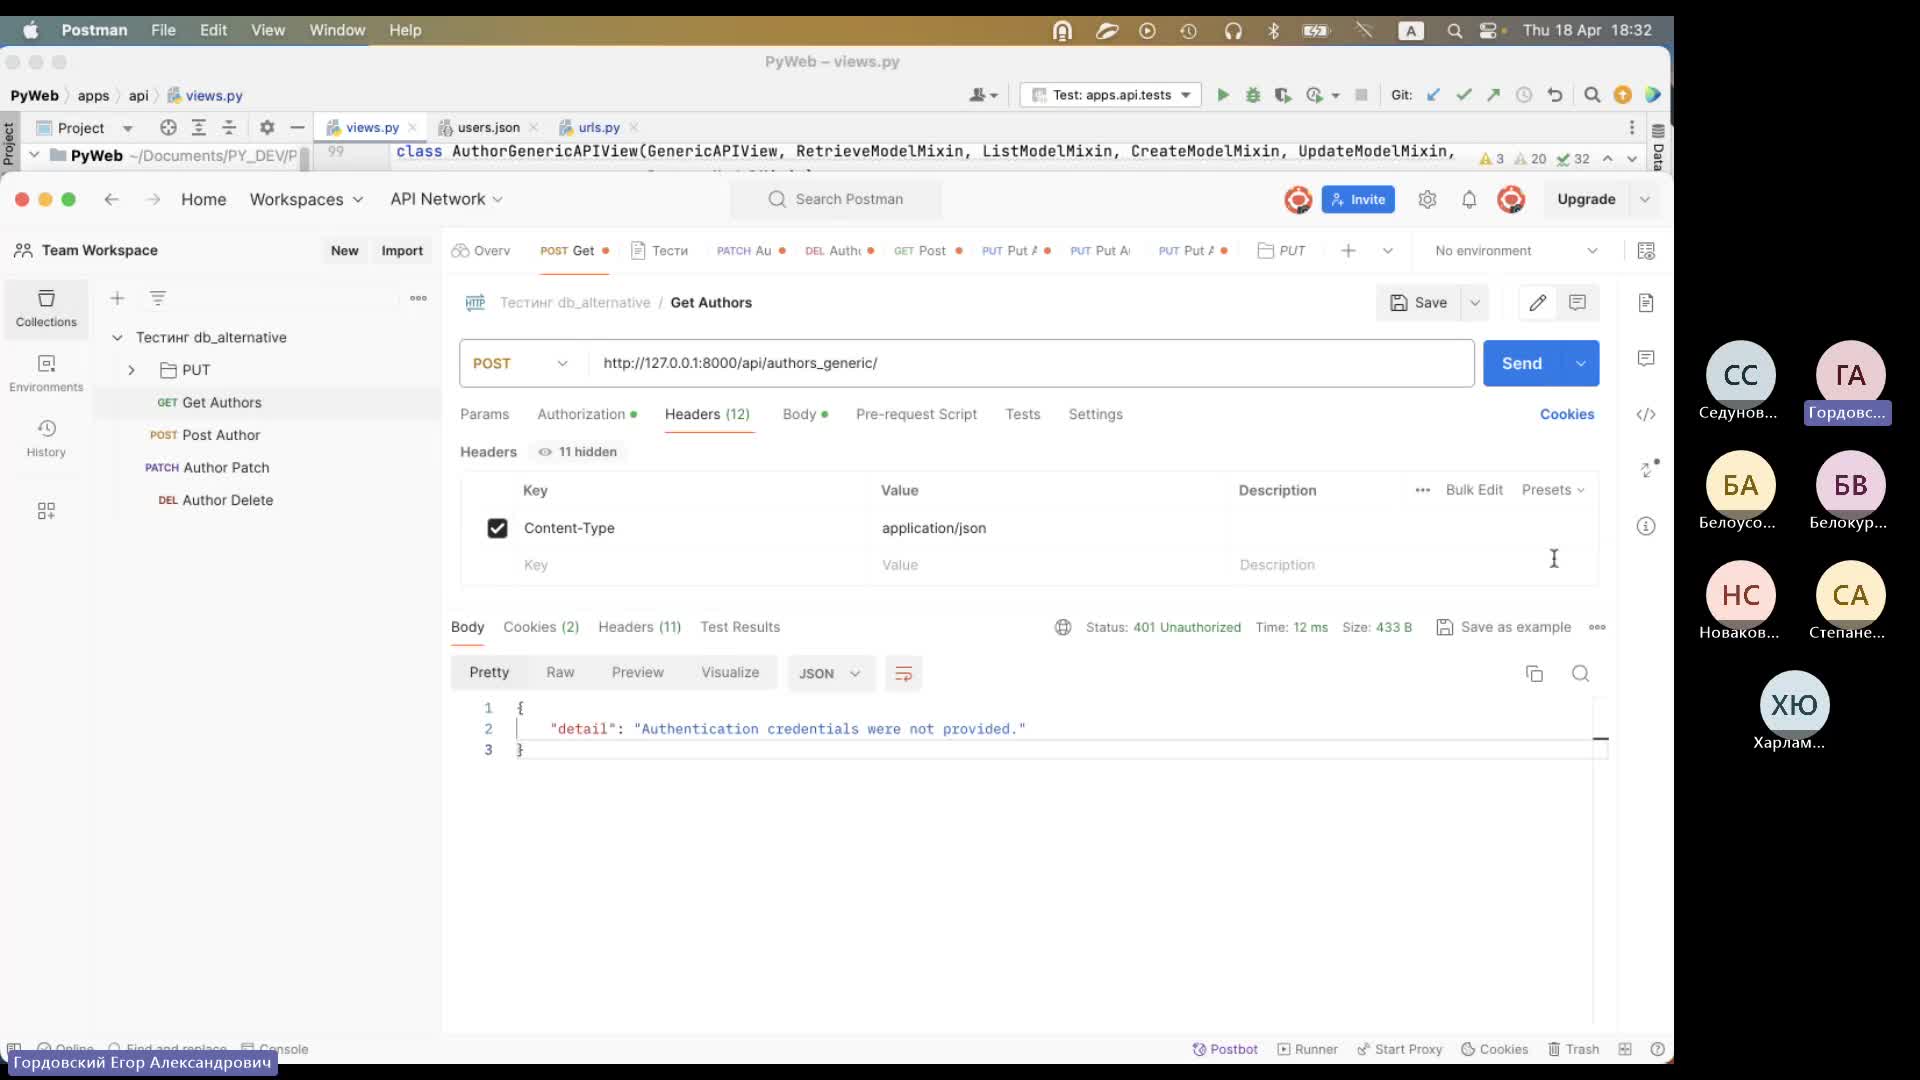This screenshot has height=1080, width=1920.
Task: Open the JSON format dropdown
Action: point(830,673)
